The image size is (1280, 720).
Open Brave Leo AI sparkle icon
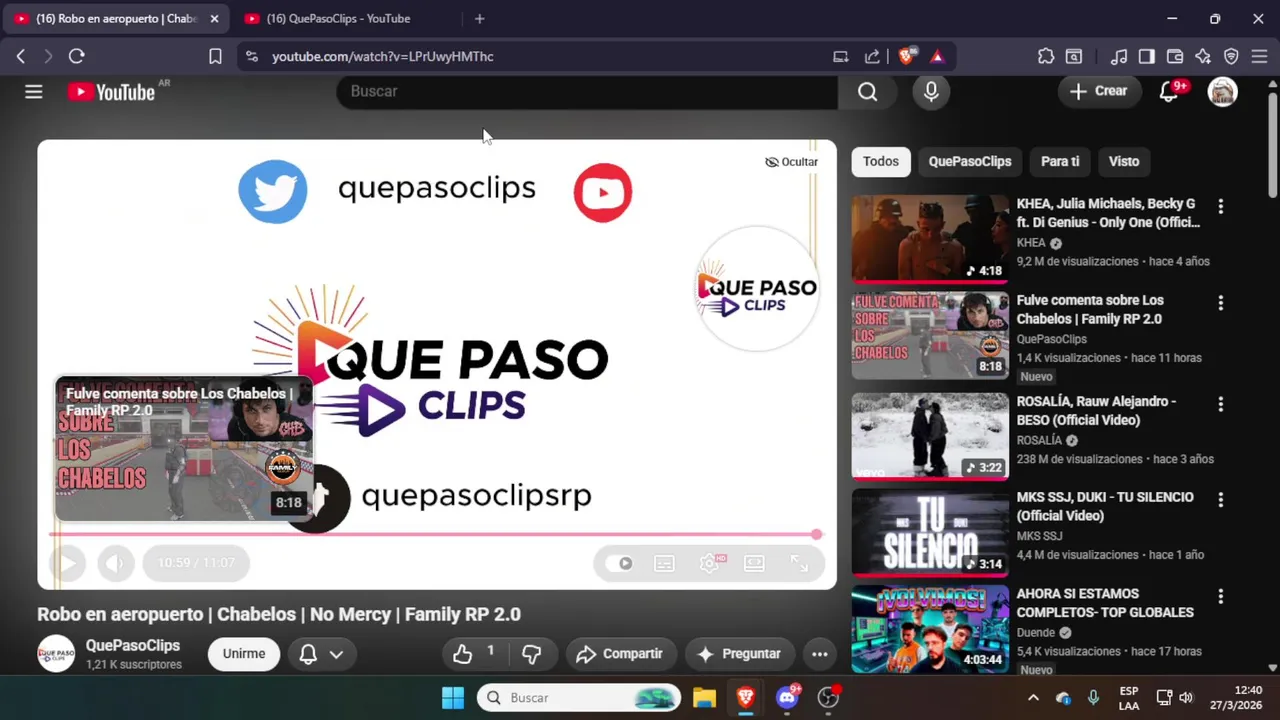coord(1203,57)
